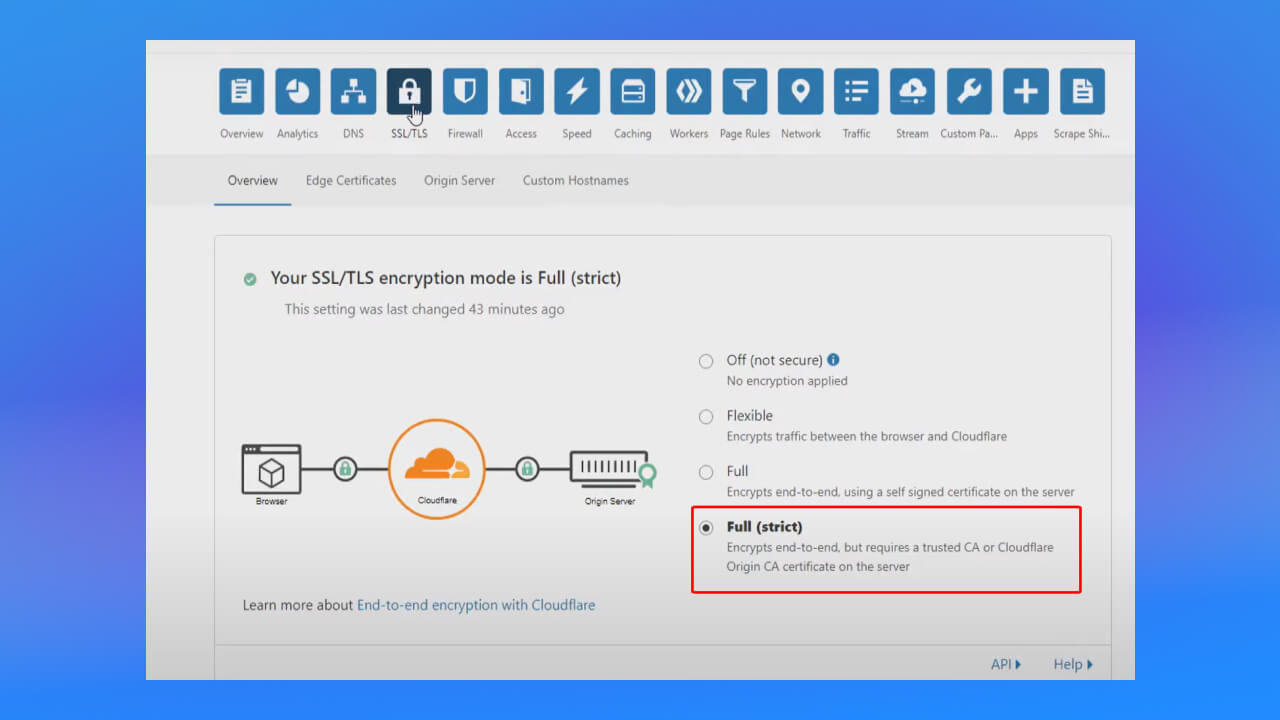
Task: Click the Cloudflare logo in the diagram
Action: click(437, 470)
